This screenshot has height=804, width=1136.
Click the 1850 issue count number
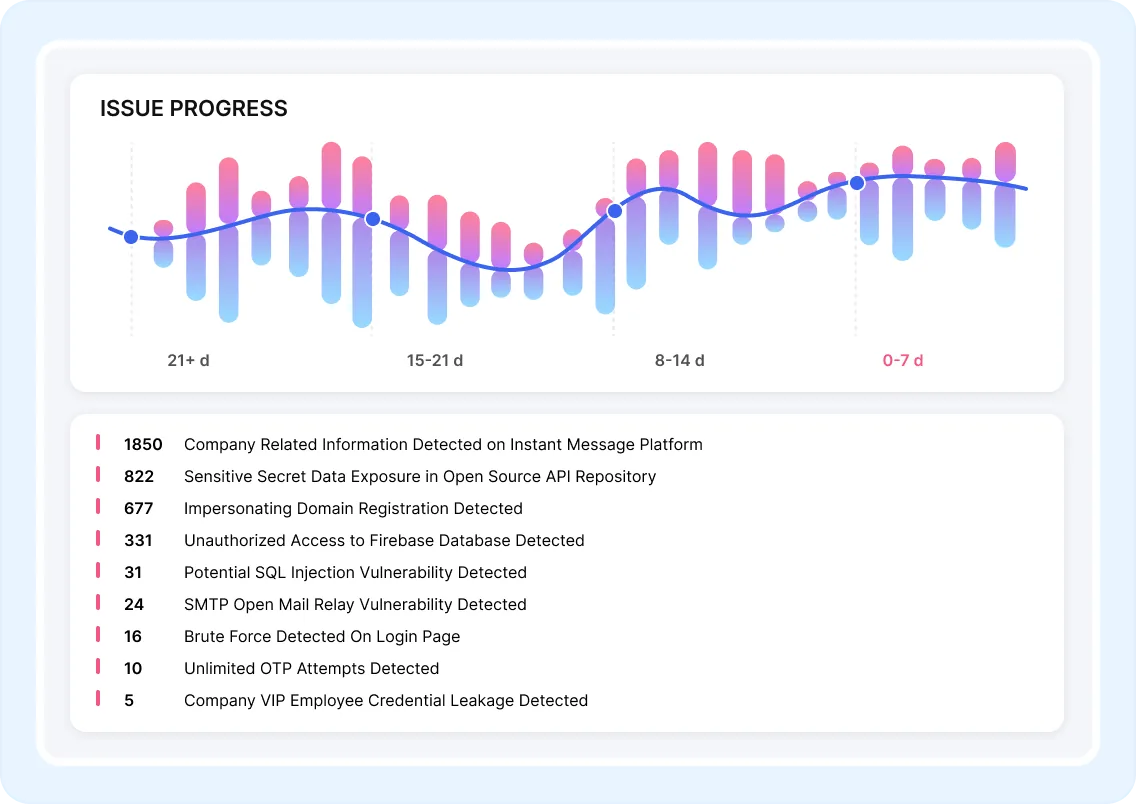(x=143, y=444)
